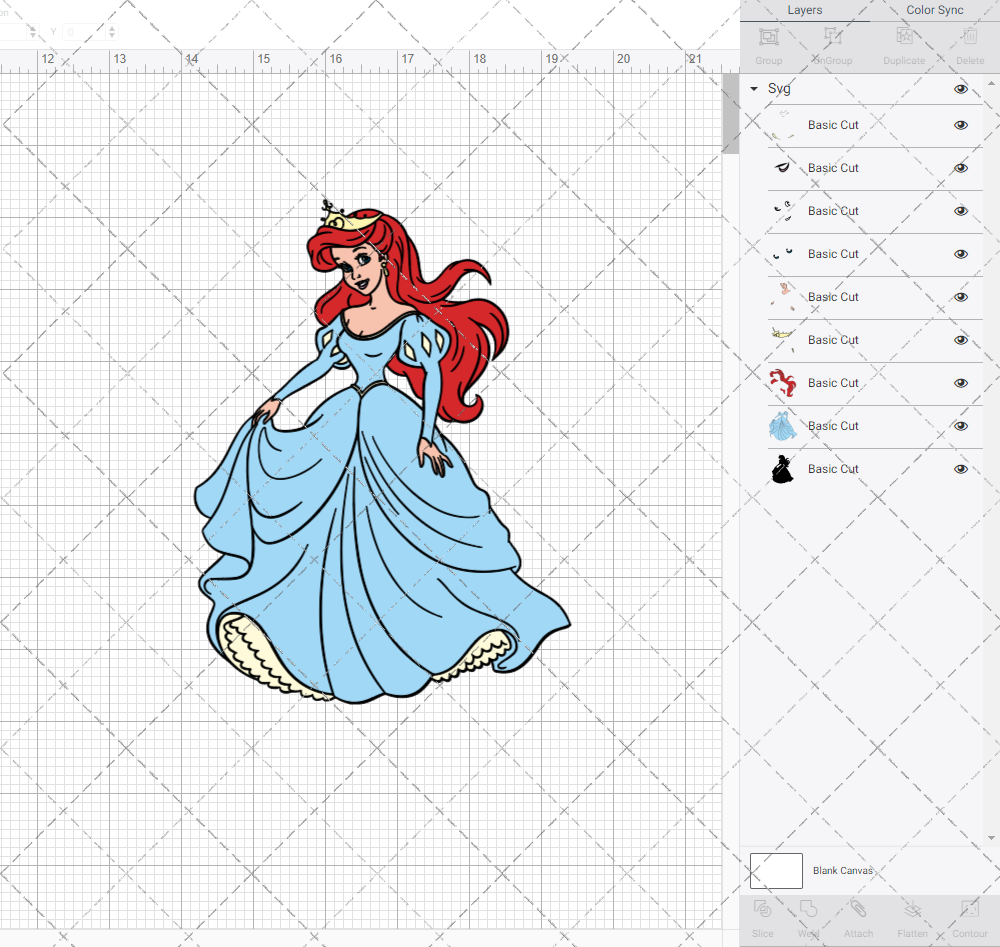Image resolution: width=1000 pixels, height=947 pixels.
Task: Click the Layers panel scroll-up arrow
Action: [990, 84]
